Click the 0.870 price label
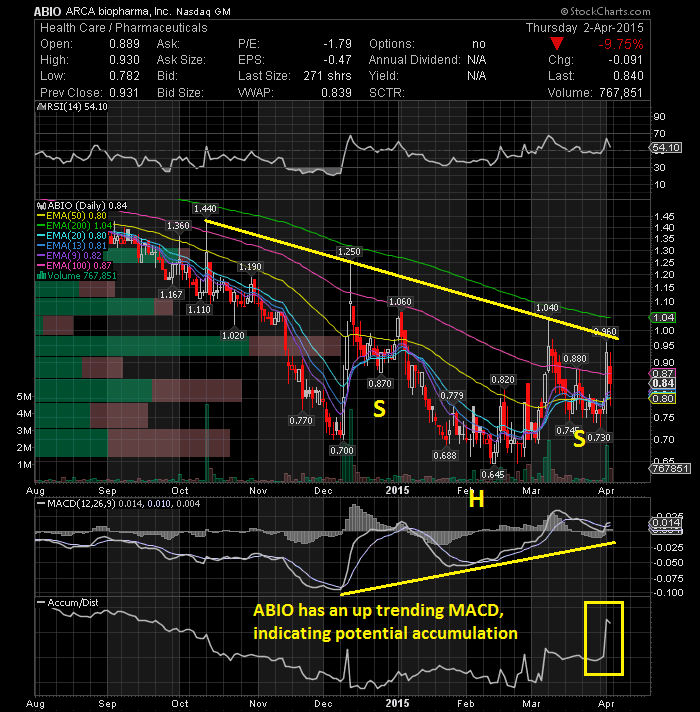This screenshot has height=712, width=700. click(380, 383)
